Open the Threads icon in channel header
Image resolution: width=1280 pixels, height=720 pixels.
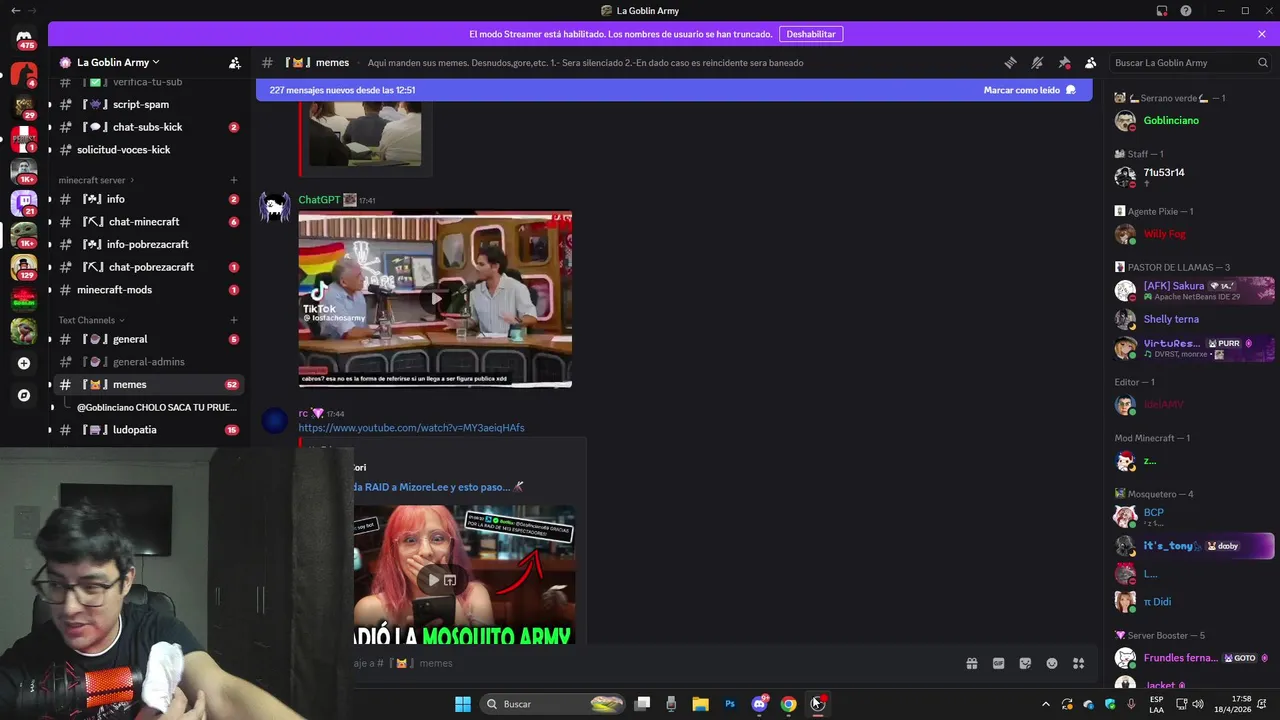(1010, 62)
